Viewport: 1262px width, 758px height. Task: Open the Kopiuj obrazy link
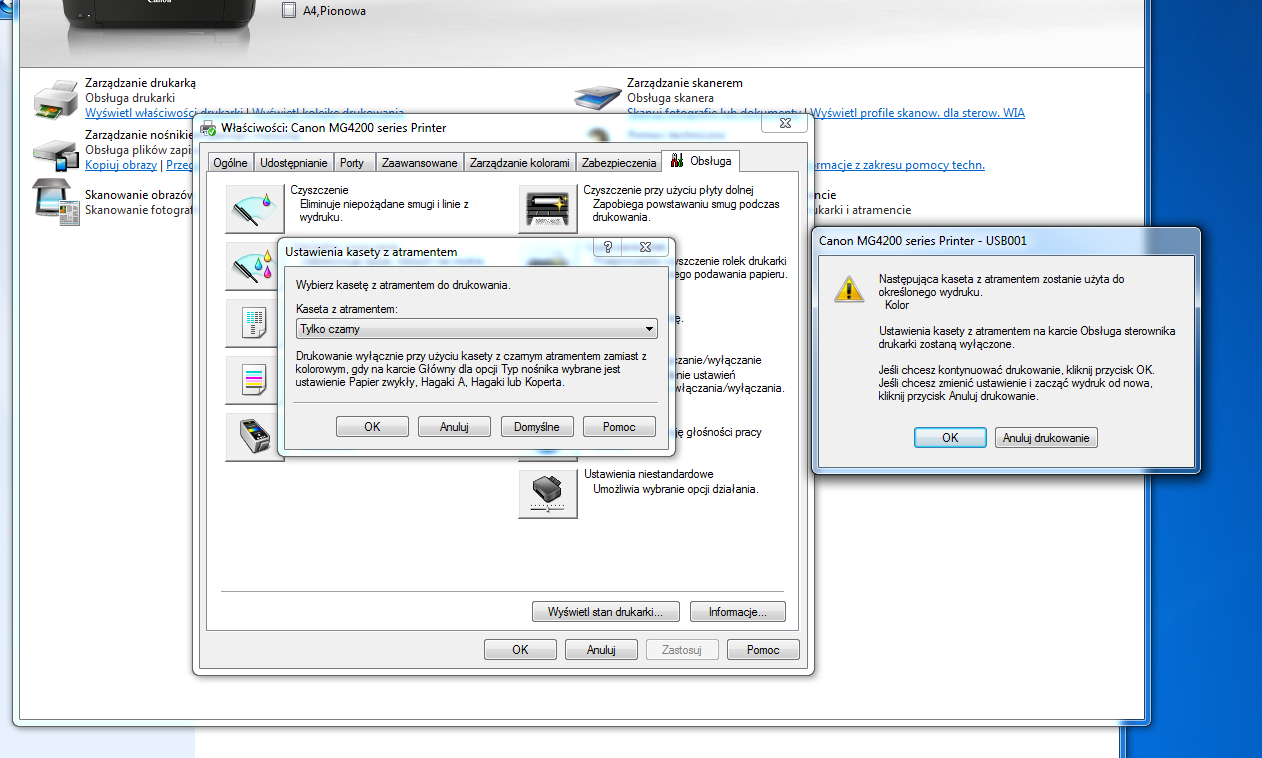(121, 165)
